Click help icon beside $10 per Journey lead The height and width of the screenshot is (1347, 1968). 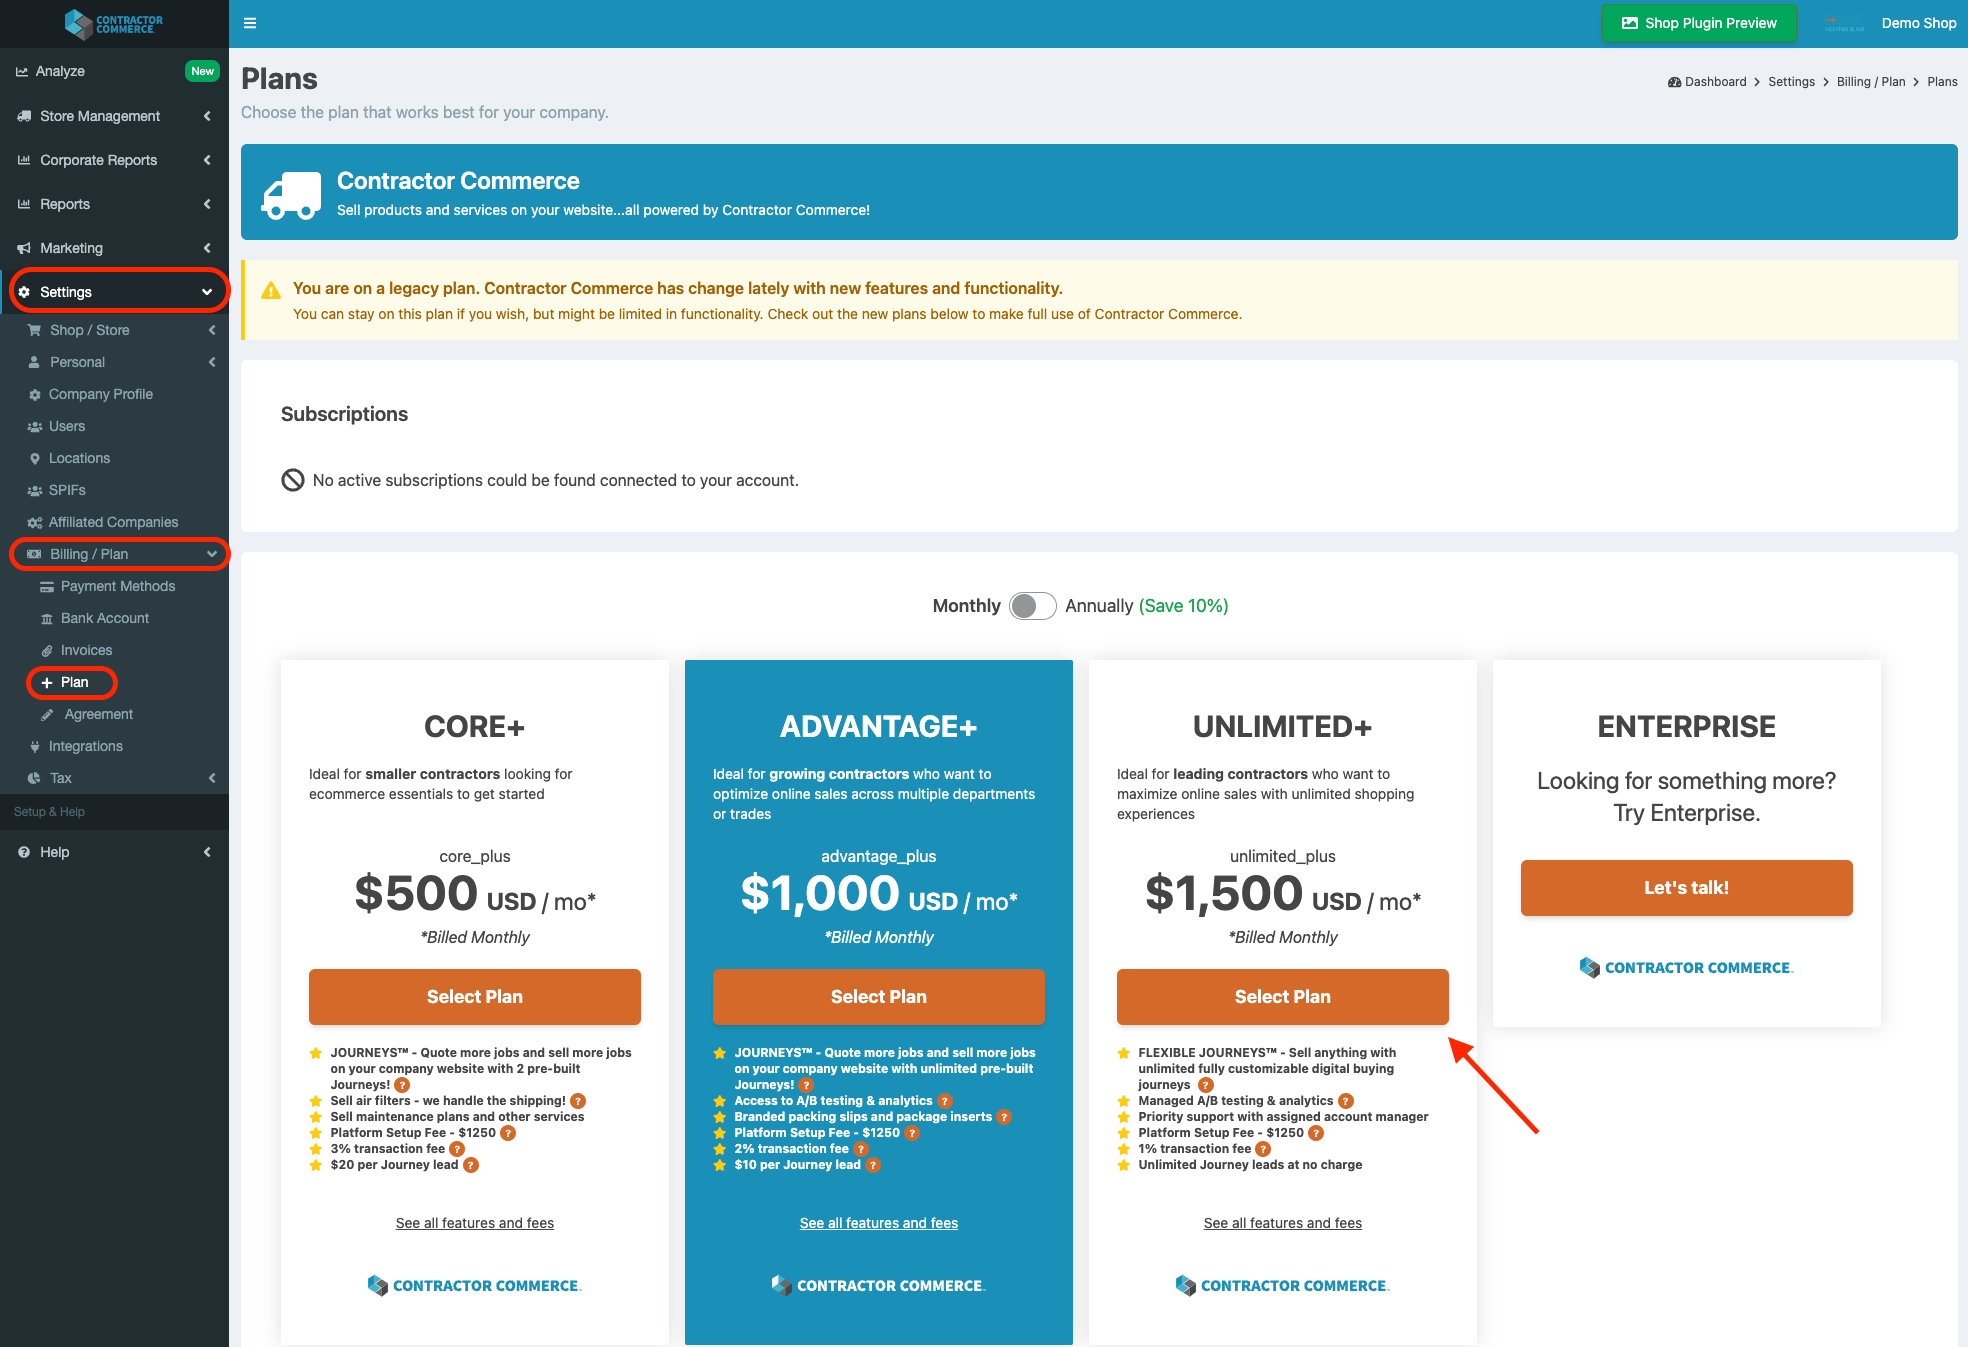point(873,1165)
